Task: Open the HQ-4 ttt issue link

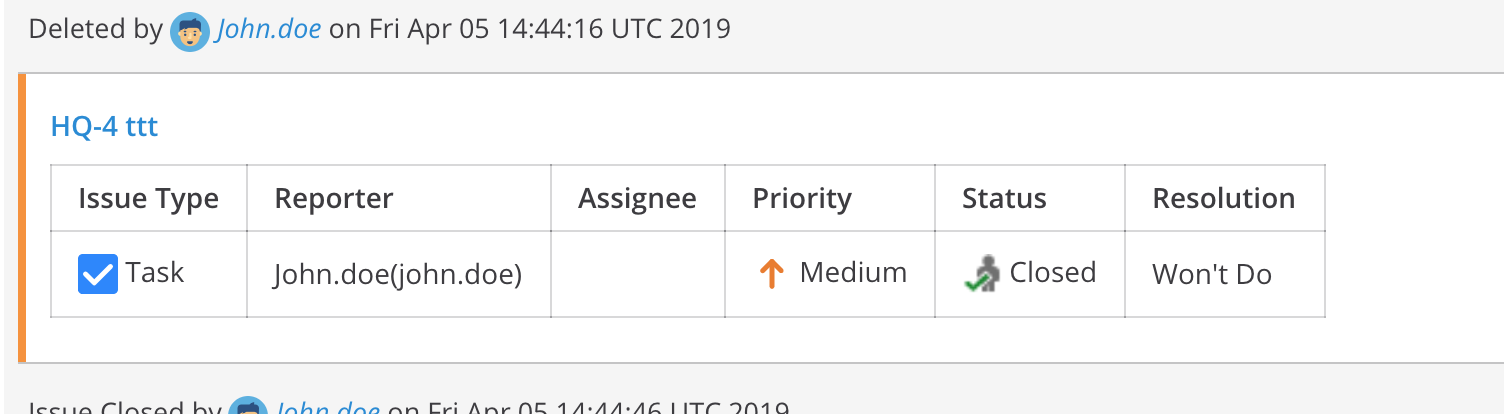Action: [104, 127]
